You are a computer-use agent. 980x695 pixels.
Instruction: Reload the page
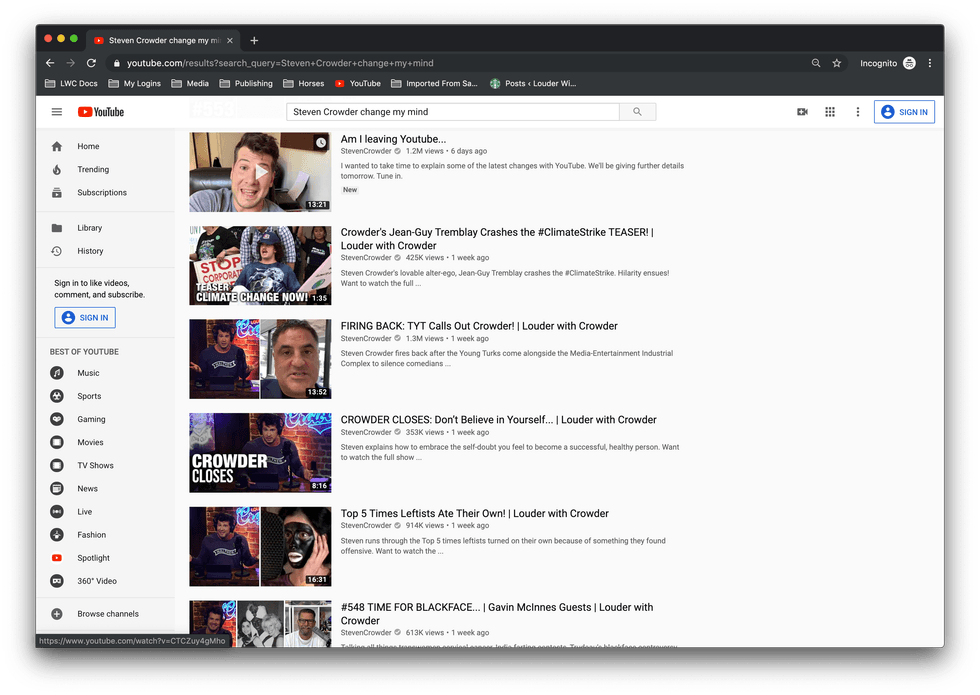[91, 63]
